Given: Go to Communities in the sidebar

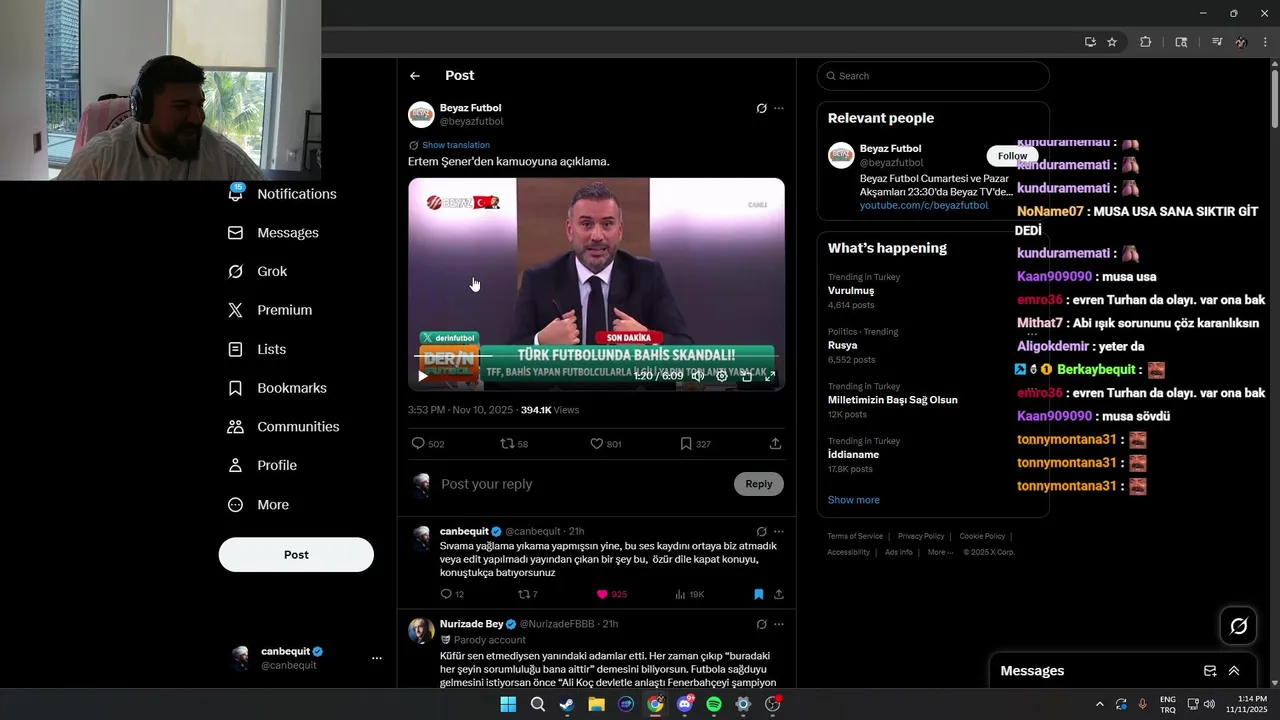Looking at the screenshot, I should point(284,427).
